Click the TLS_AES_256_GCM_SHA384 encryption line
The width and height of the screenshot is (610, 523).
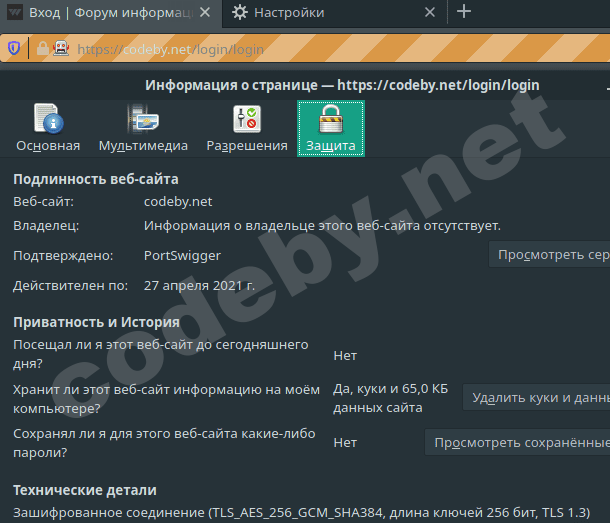[x=301, y=513]
